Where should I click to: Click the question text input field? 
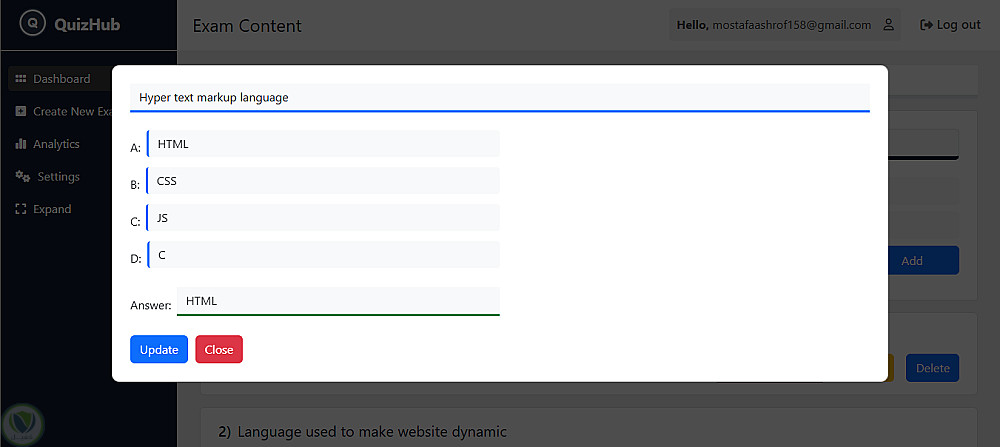(500, 97)
